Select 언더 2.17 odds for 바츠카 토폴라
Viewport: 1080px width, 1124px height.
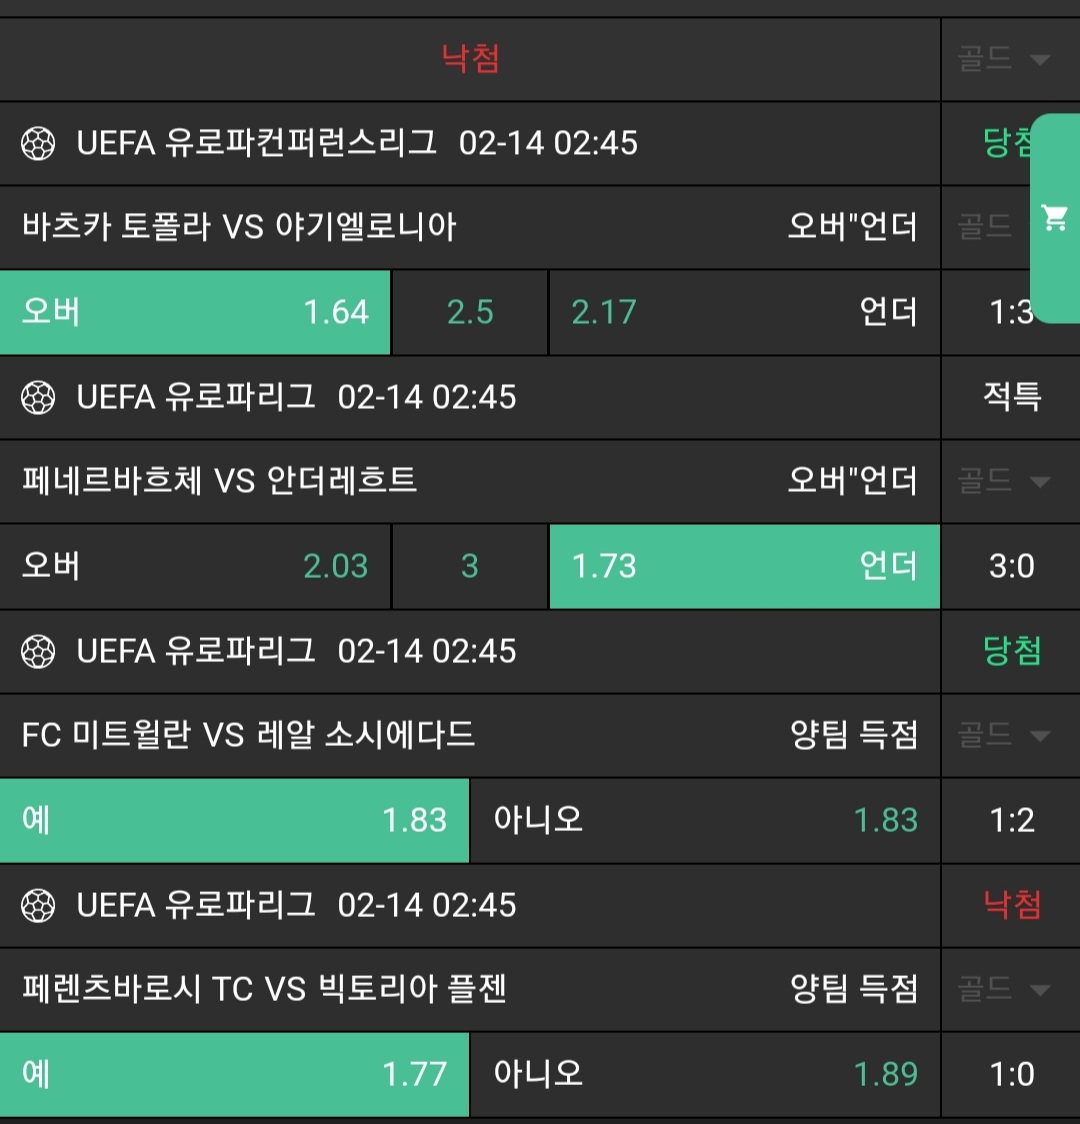tap(744, 312)
